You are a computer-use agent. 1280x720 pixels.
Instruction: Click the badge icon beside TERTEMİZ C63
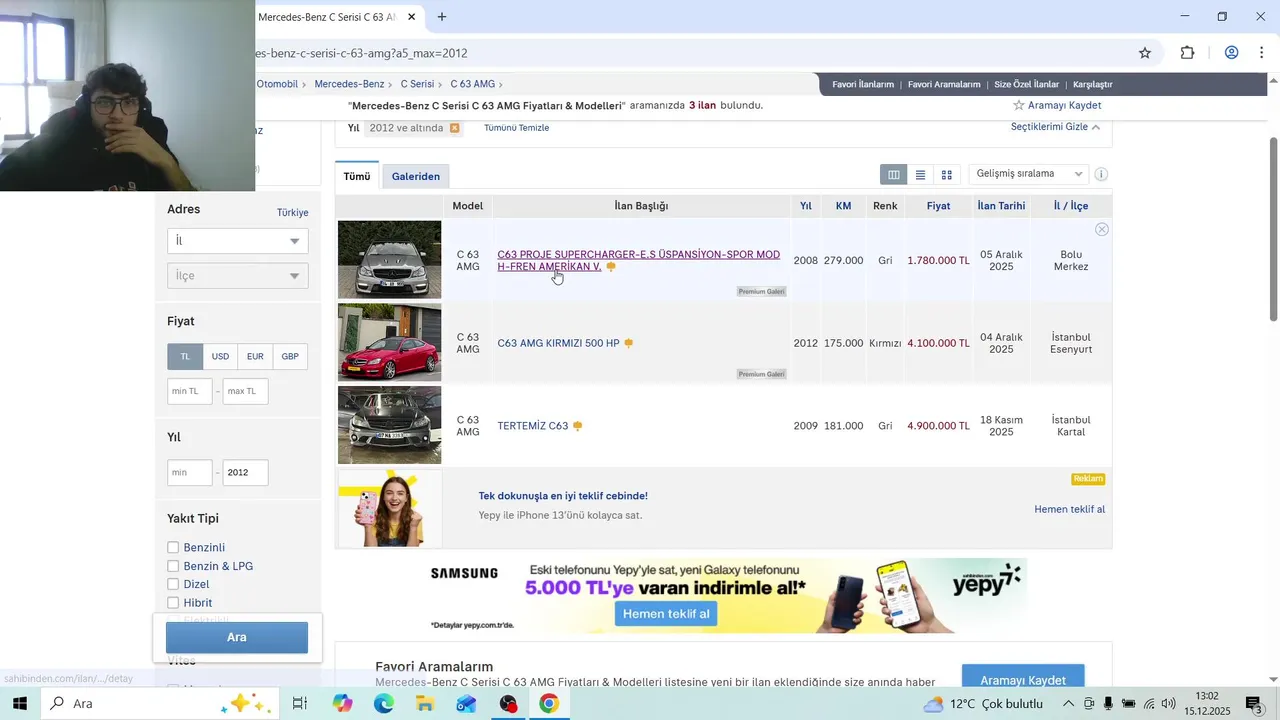tap(577, 426)
